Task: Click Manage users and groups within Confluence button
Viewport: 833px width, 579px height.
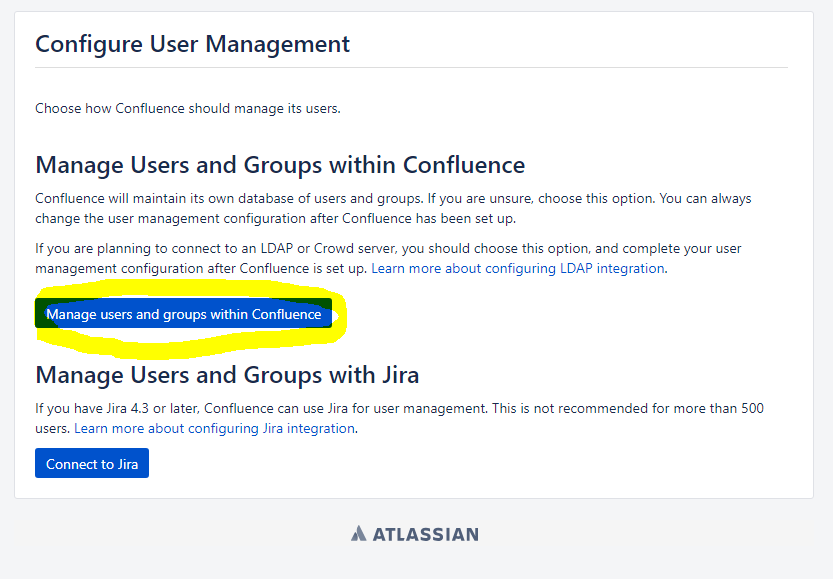Action: coord(183,313)
